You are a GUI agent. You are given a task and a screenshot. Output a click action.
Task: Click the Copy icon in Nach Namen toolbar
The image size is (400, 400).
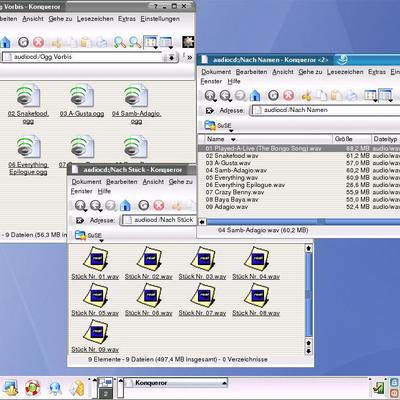point(322,96)
